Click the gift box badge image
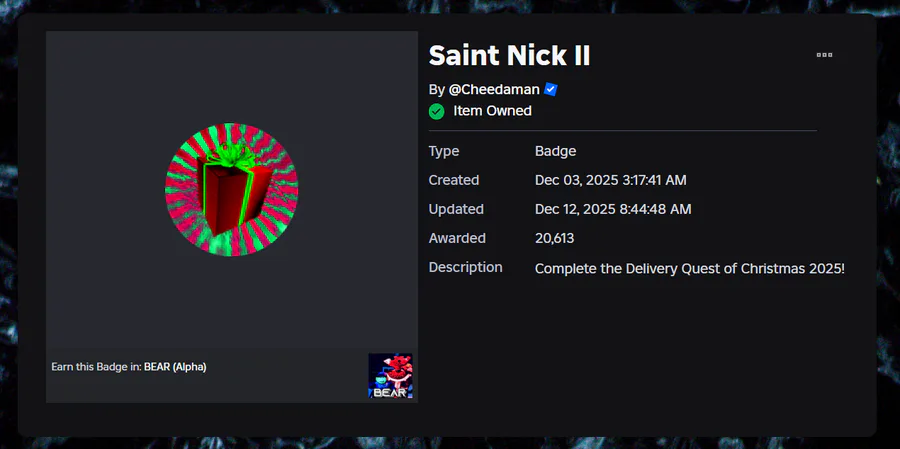The image size is (900, 449). pyautogui.click(x=231, y=189)
